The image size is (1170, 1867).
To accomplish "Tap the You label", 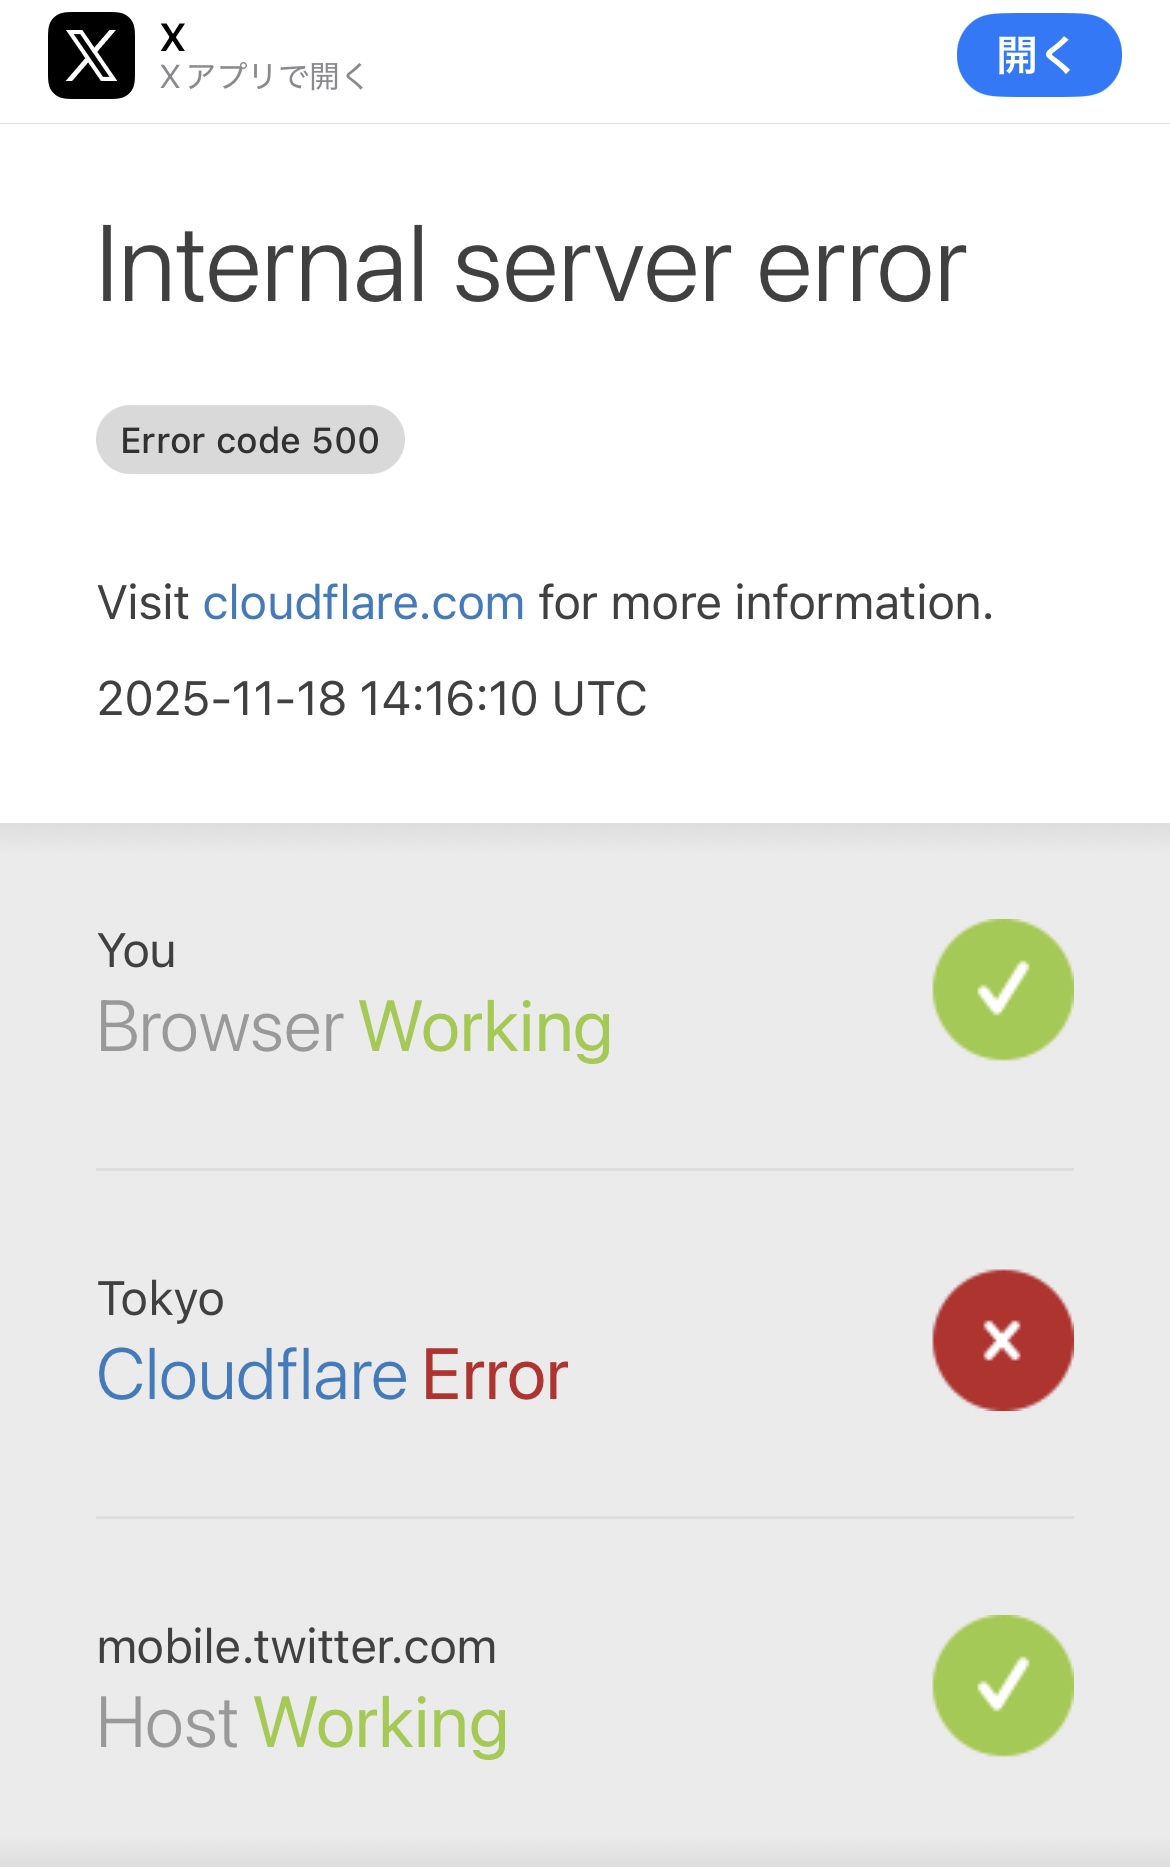I will pyautogui.click(x=136, y=951).
